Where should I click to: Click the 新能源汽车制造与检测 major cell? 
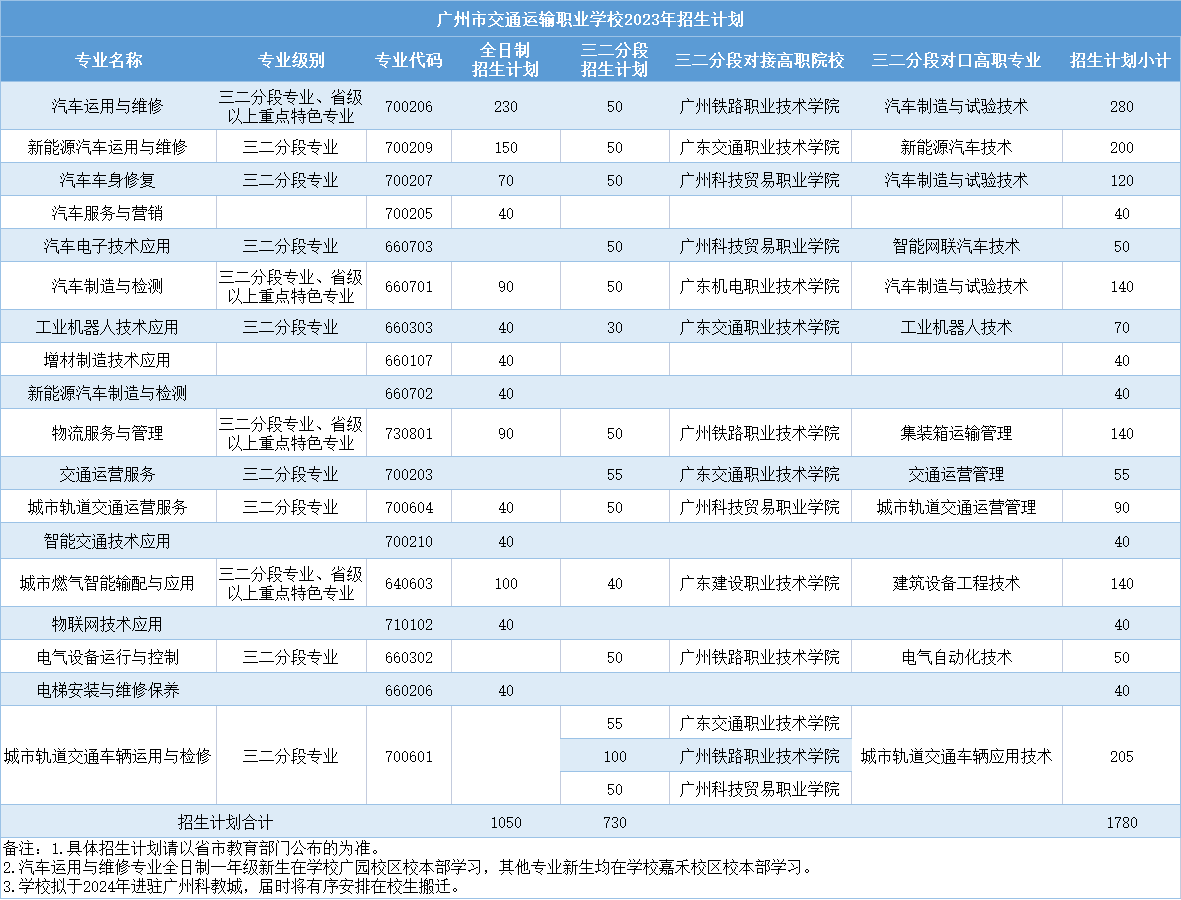[x=108, y=394]
